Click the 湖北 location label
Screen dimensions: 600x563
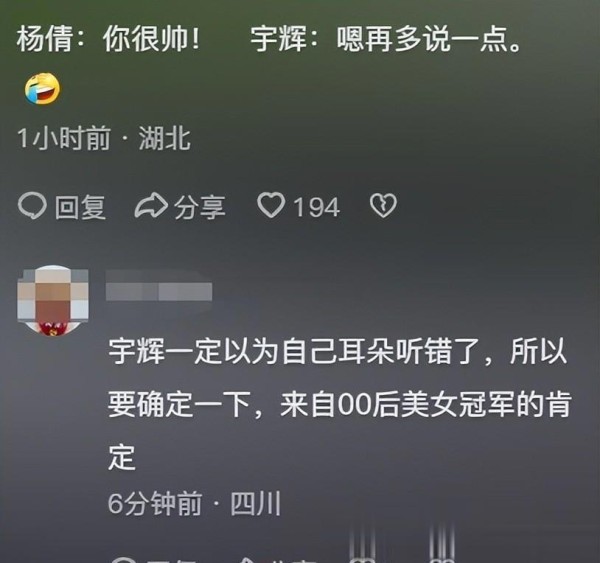pos(165,138)
